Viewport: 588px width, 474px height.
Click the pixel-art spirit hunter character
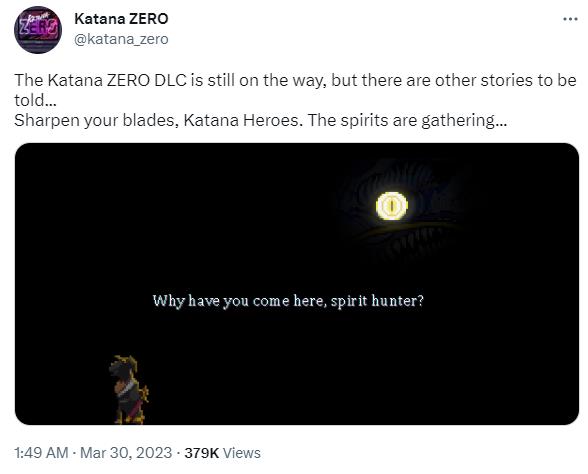click(129, 390)
